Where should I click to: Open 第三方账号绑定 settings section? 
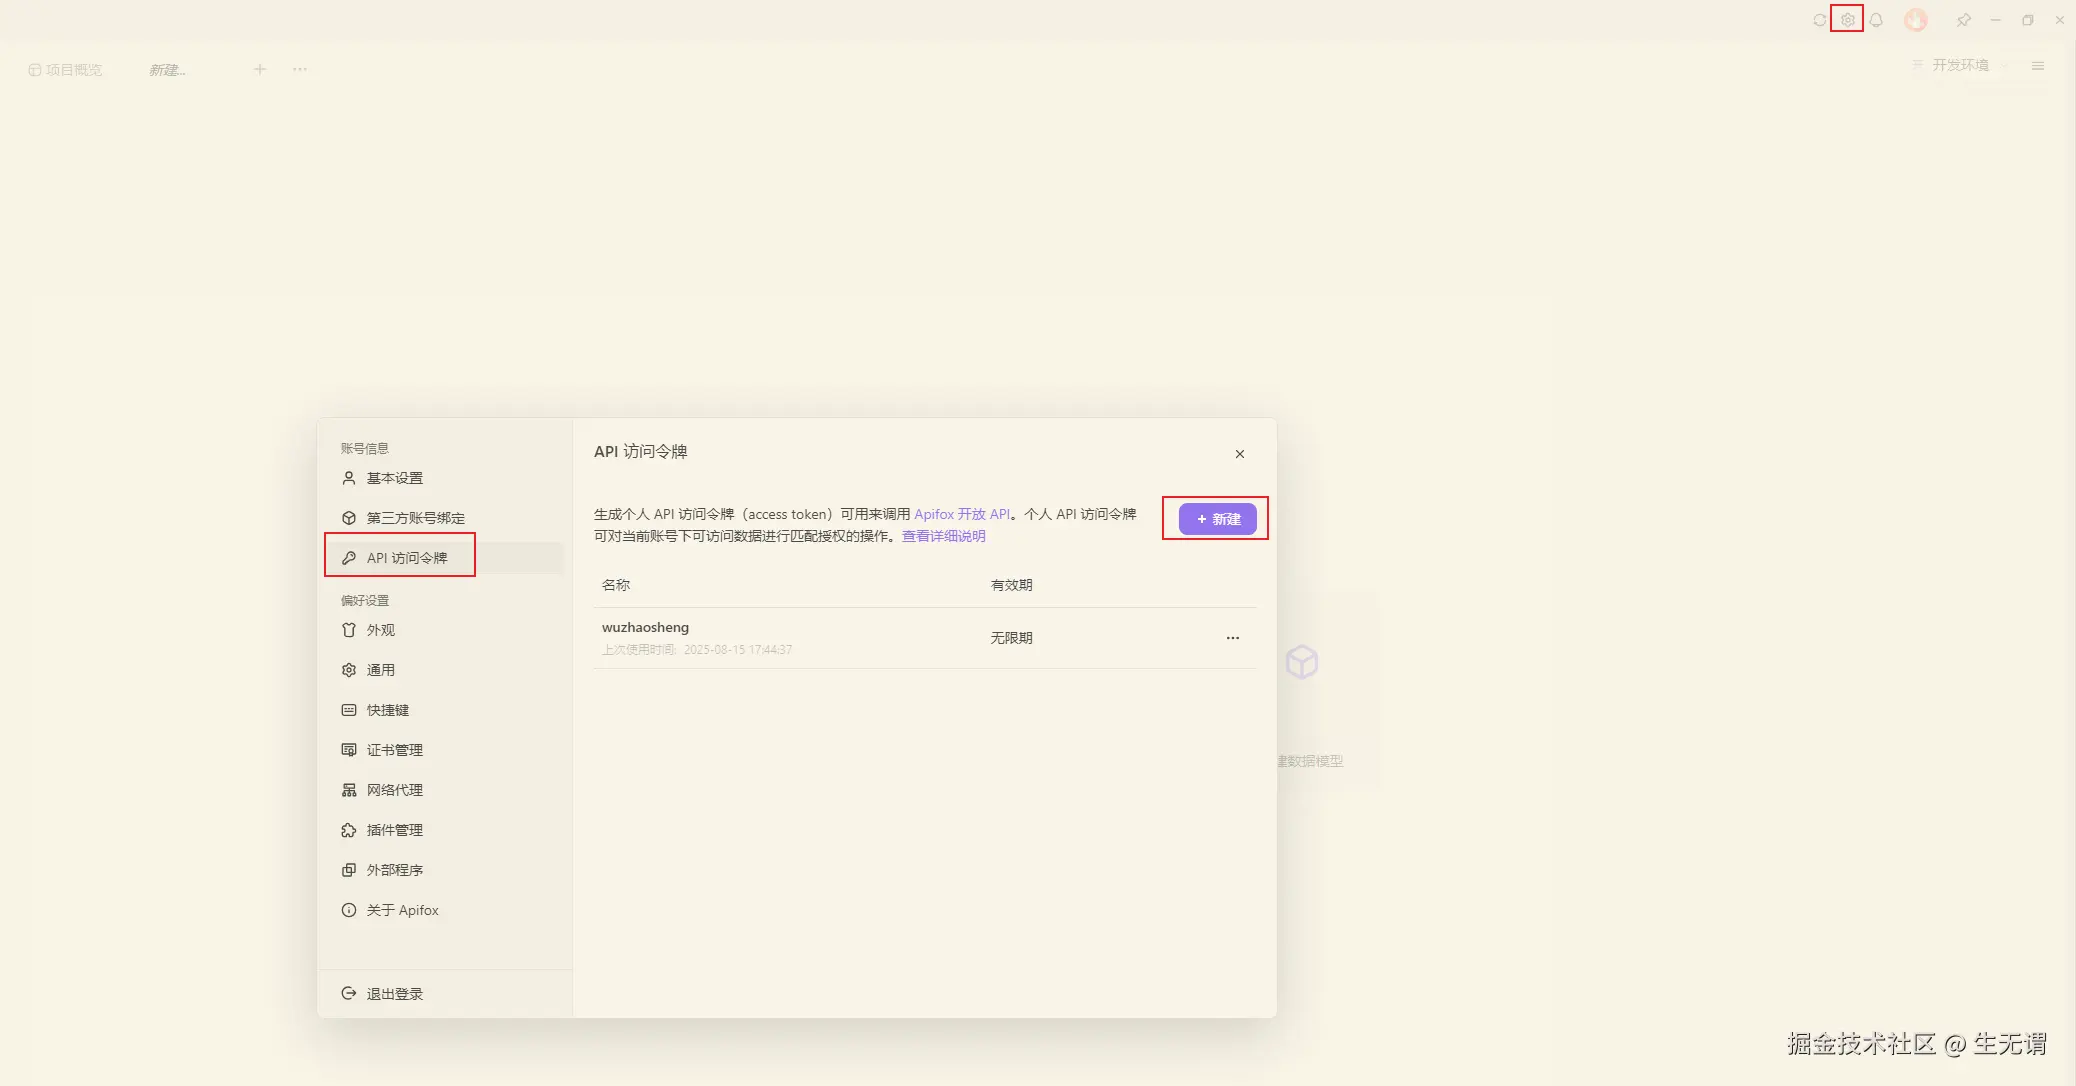coord(415,518)
